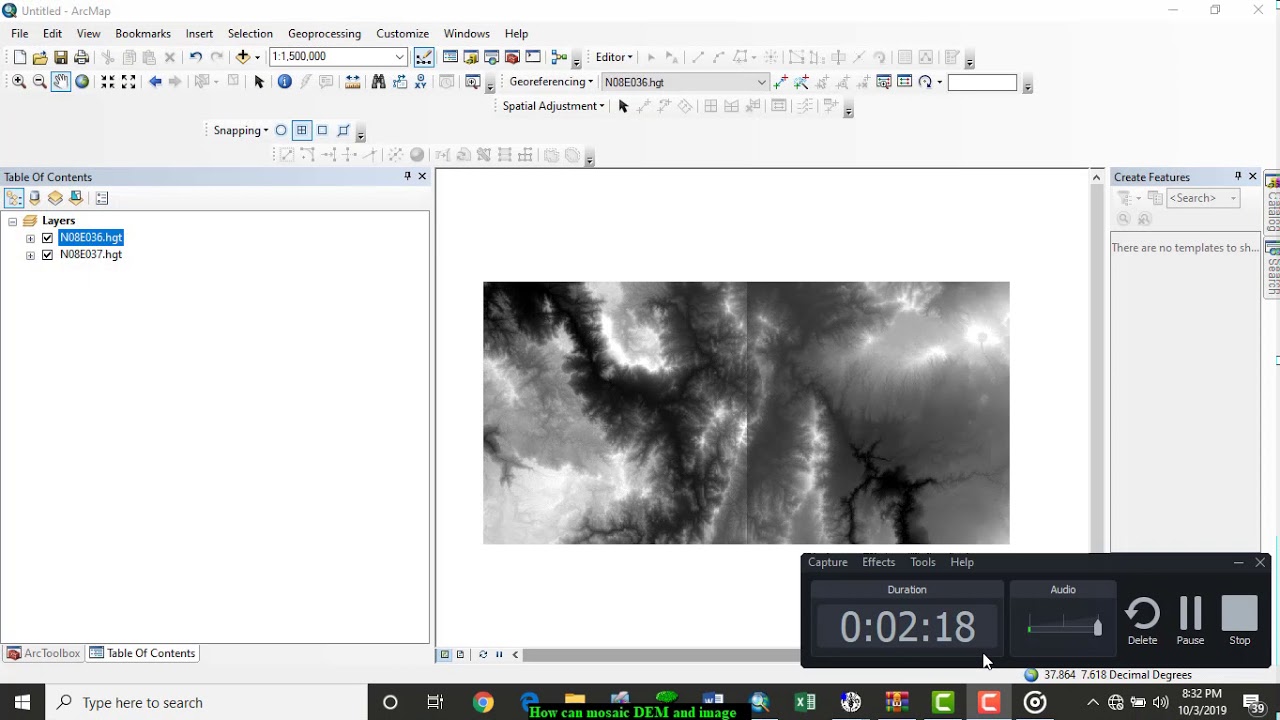This screenshot has height=720, width=1280.
Task: Click Pause in the recorder window
Action: pos(1190,620)
